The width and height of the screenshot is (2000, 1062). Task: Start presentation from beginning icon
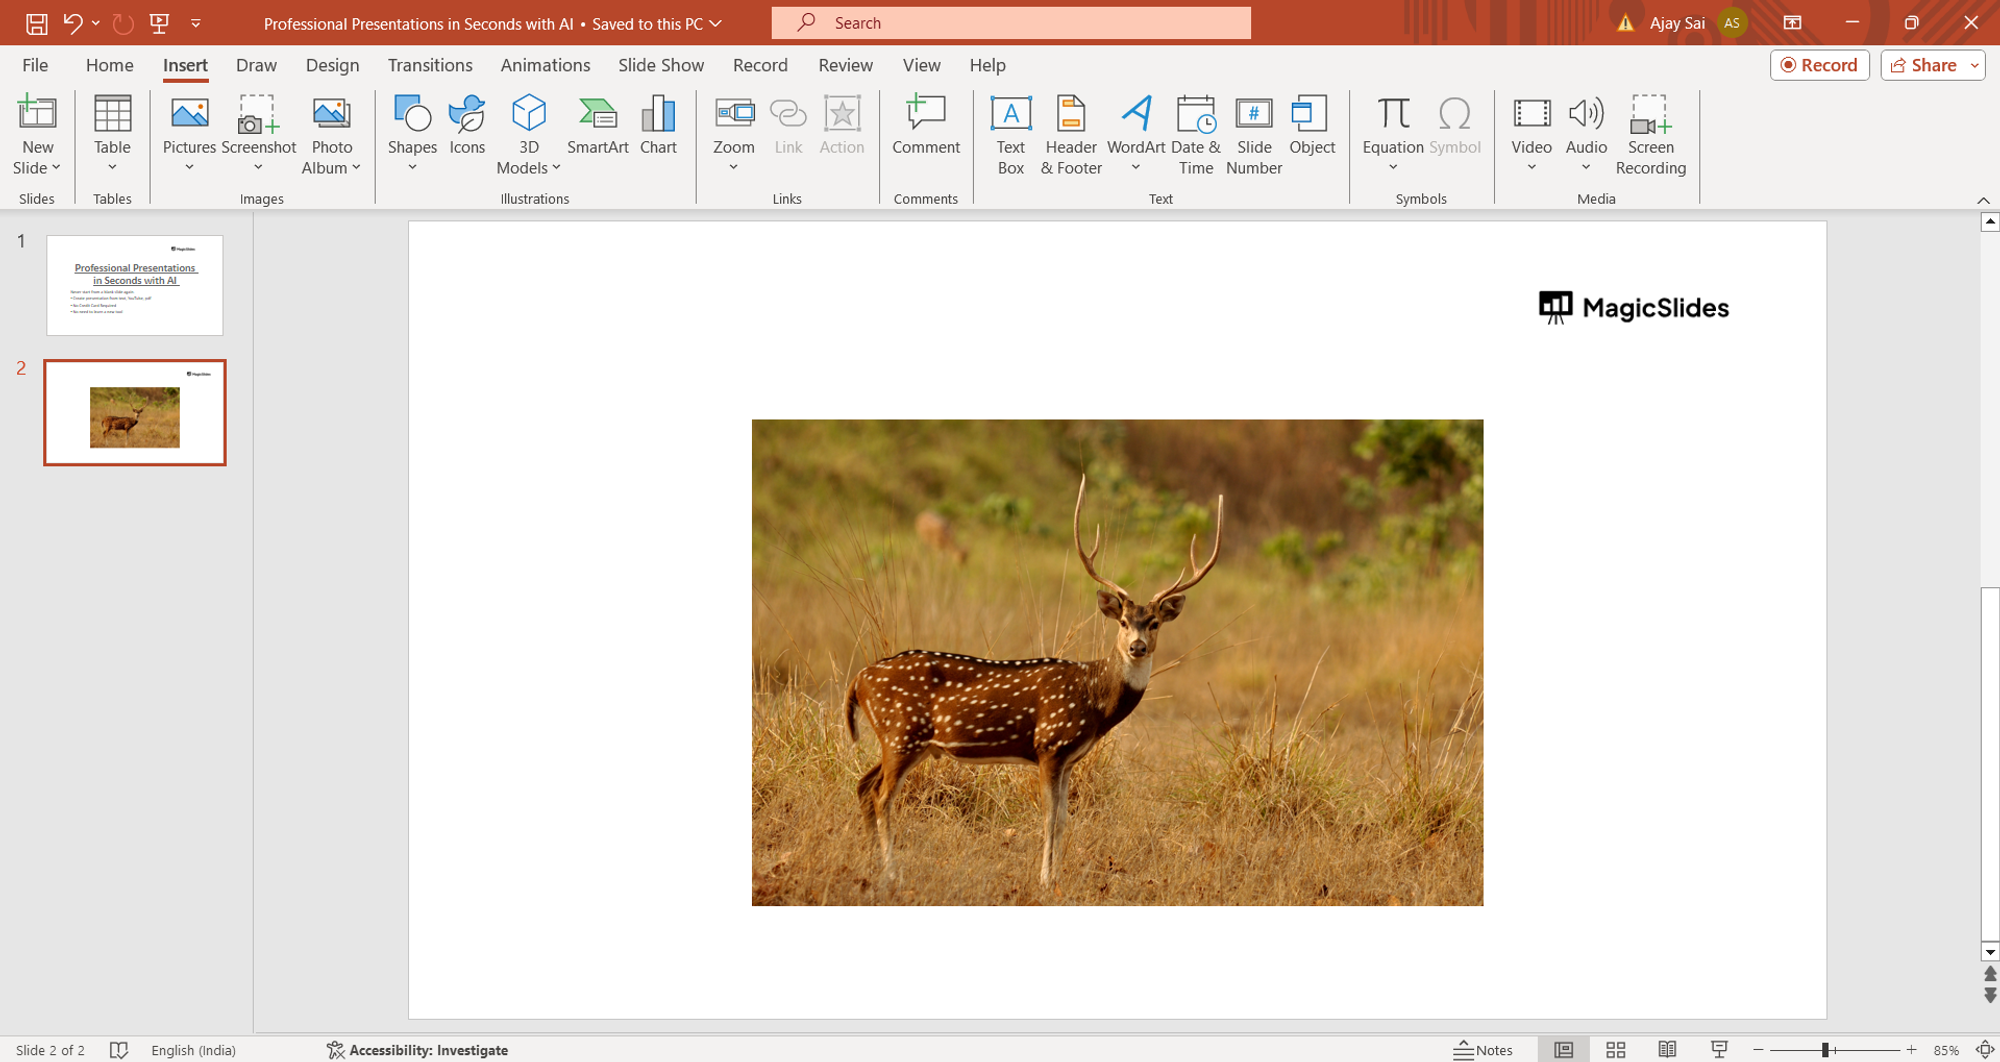pos(159,23)
